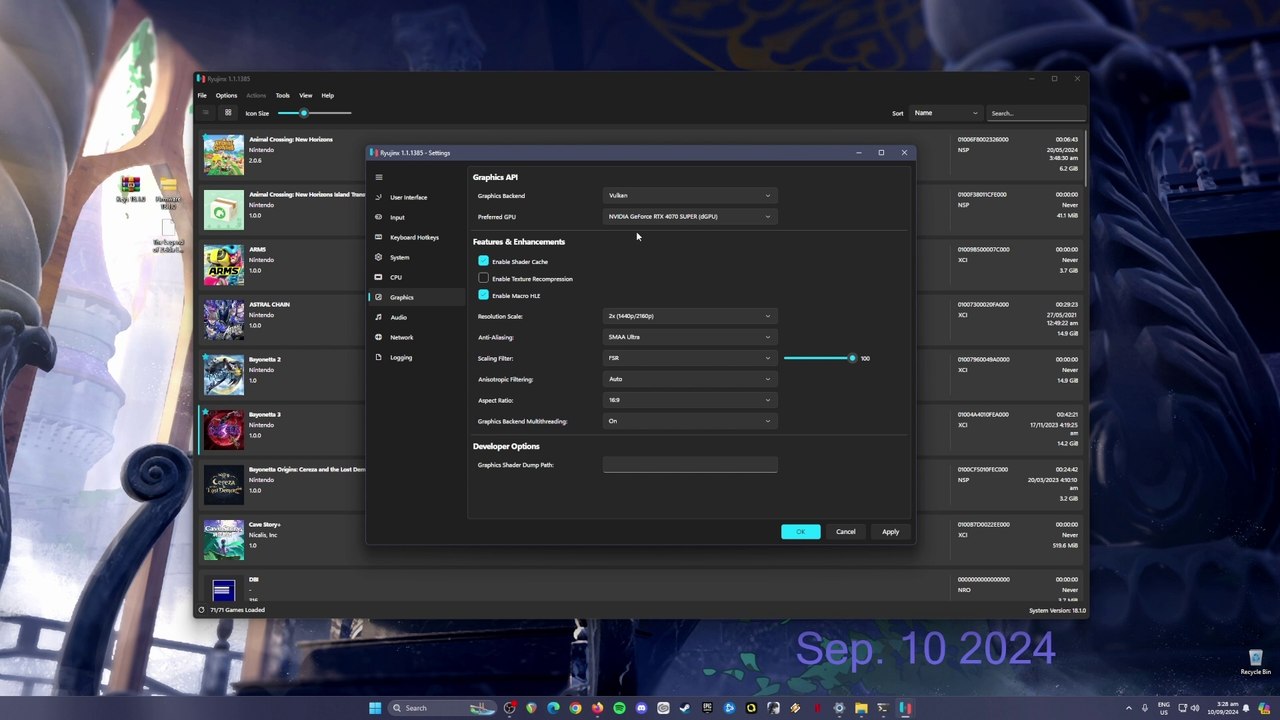The image size is (1280, 720).
Task: Open Microsoft Edge from the taskbar
Action: click(x=553, y=708)
